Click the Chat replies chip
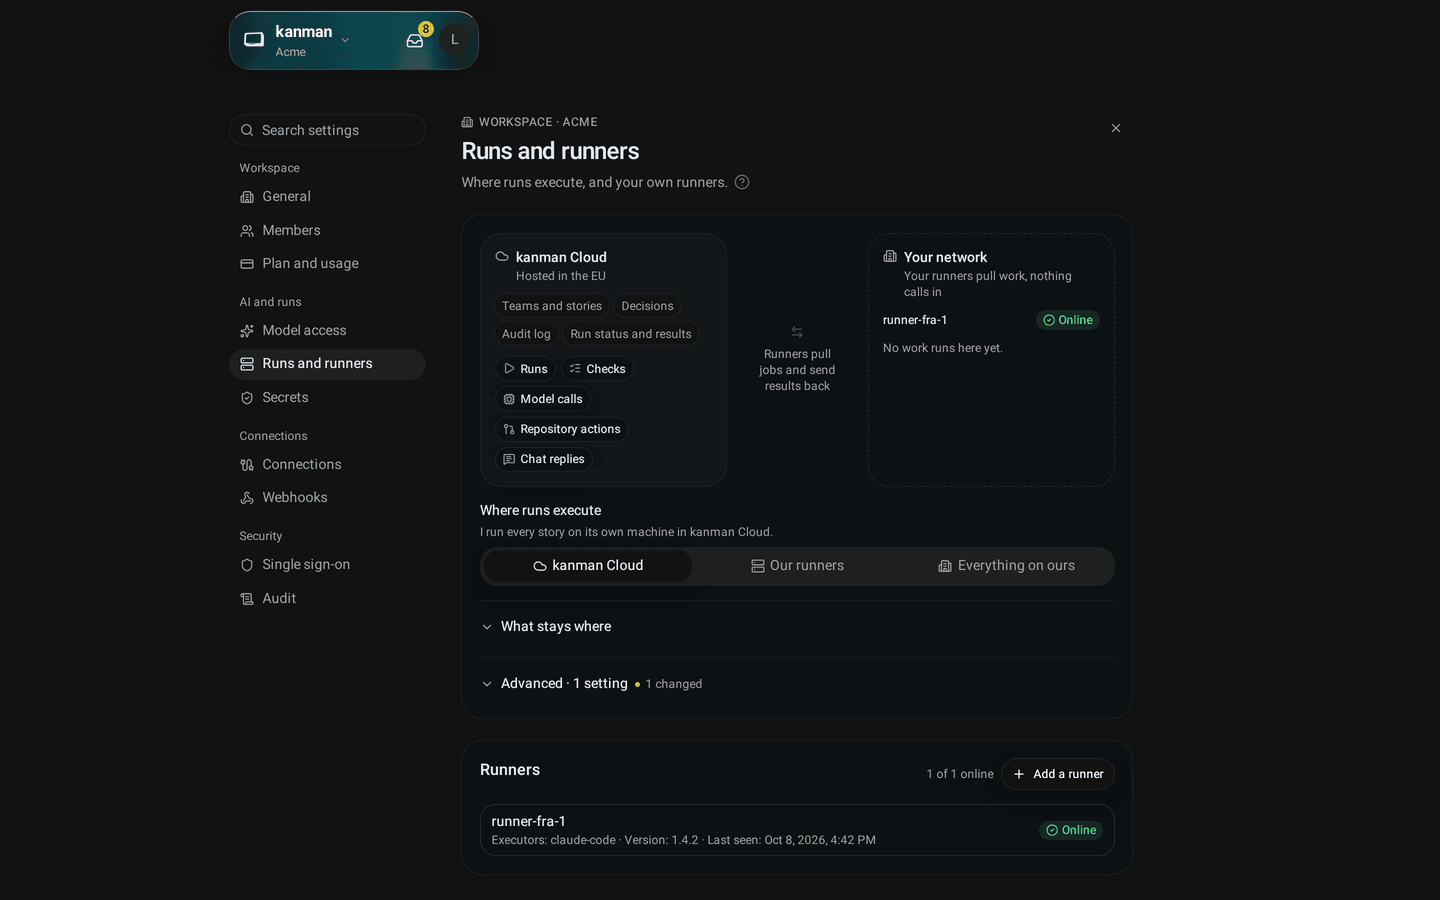 [x=544, y=459]
